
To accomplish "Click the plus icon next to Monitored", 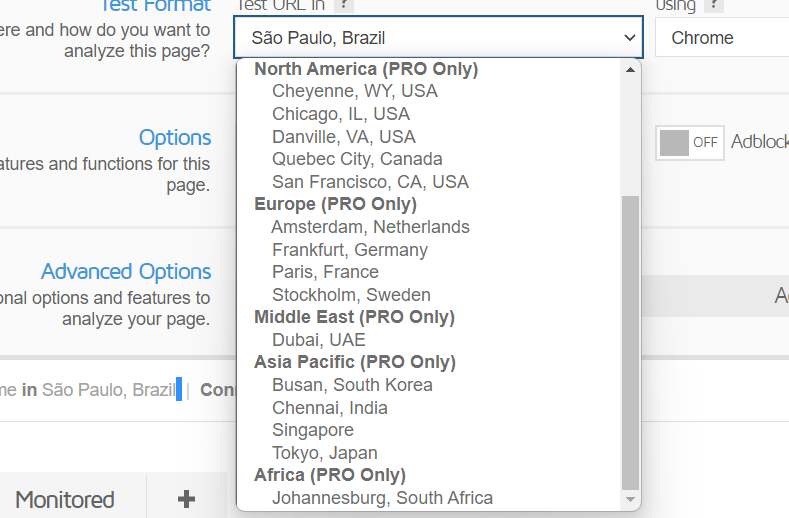I will coord(186,499).
